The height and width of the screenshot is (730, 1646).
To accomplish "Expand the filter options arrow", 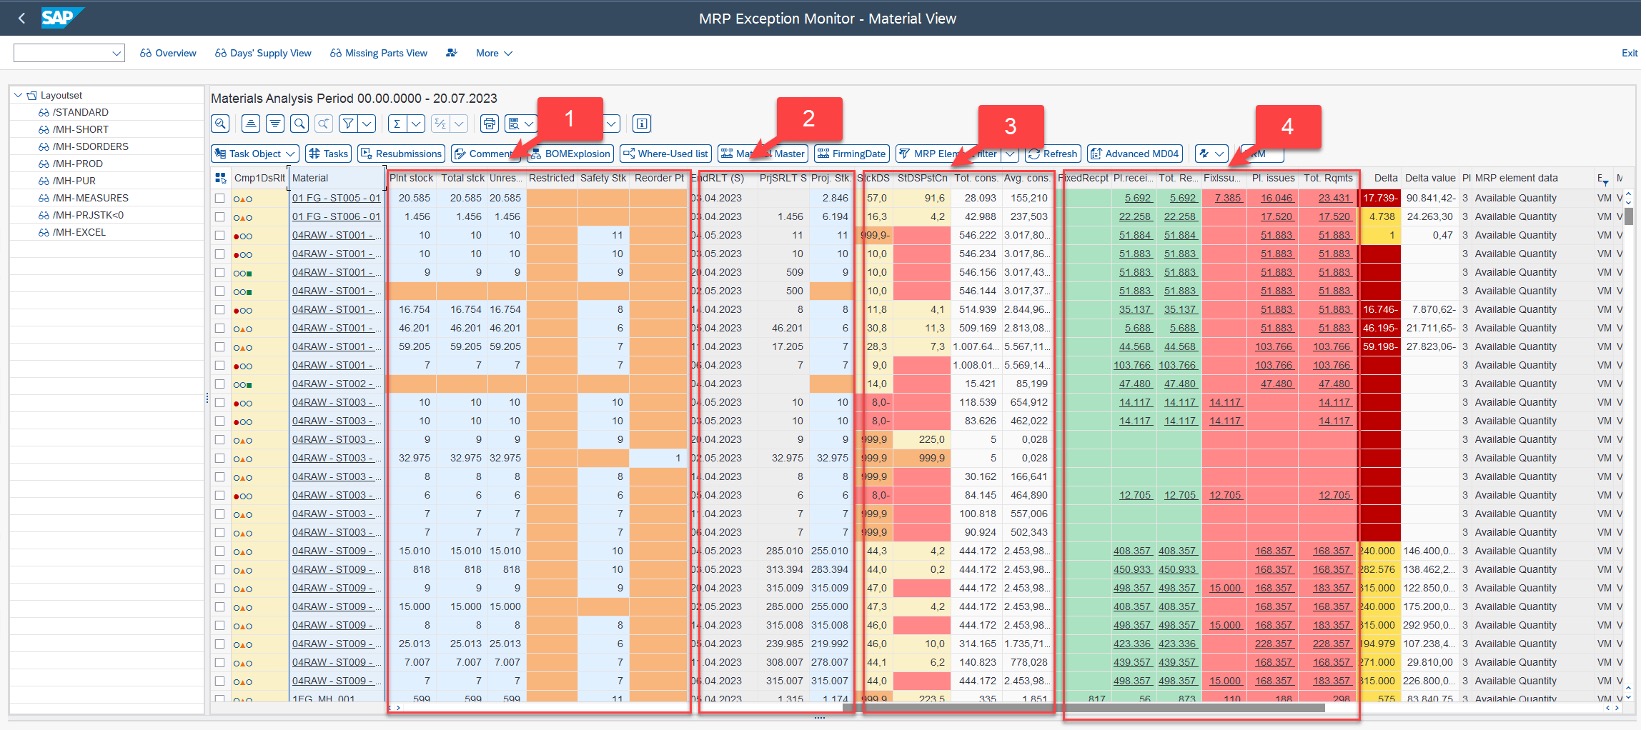I will [x=368, y=123].
